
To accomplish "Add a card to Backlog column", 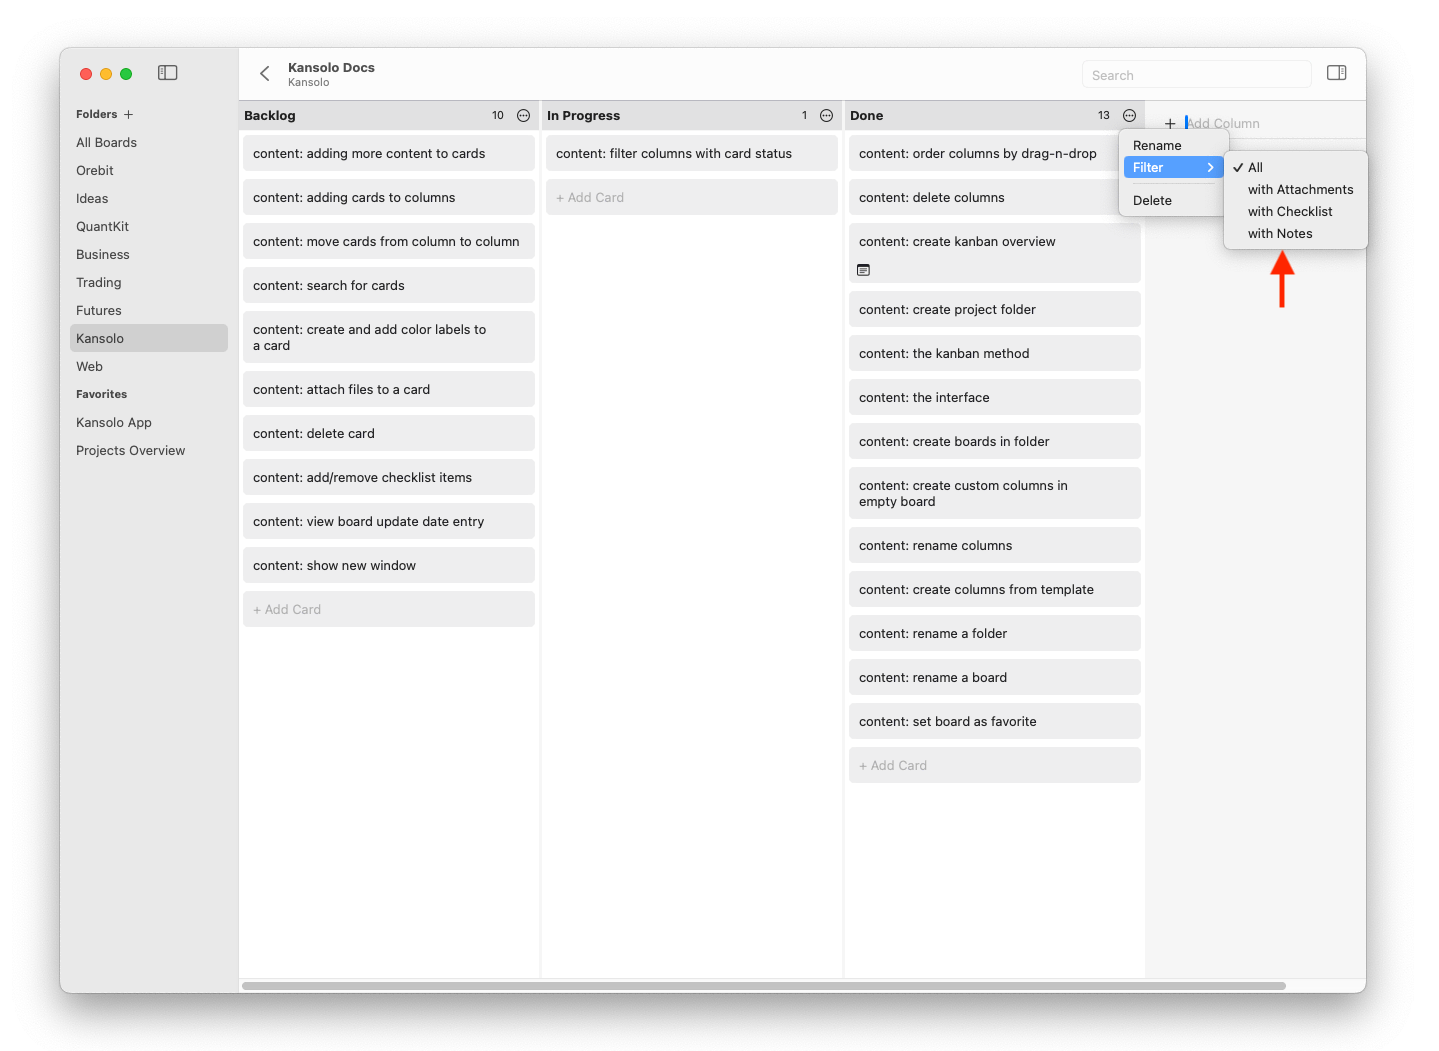I will click(x=389, y=609).
